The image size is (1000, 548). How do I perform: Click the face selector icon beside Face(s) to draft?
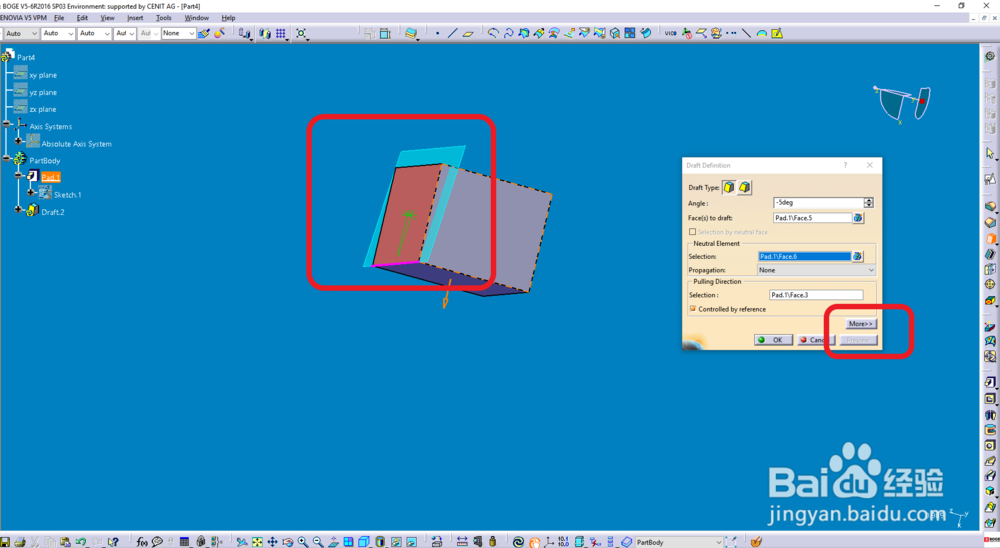[x=858, y=218]
